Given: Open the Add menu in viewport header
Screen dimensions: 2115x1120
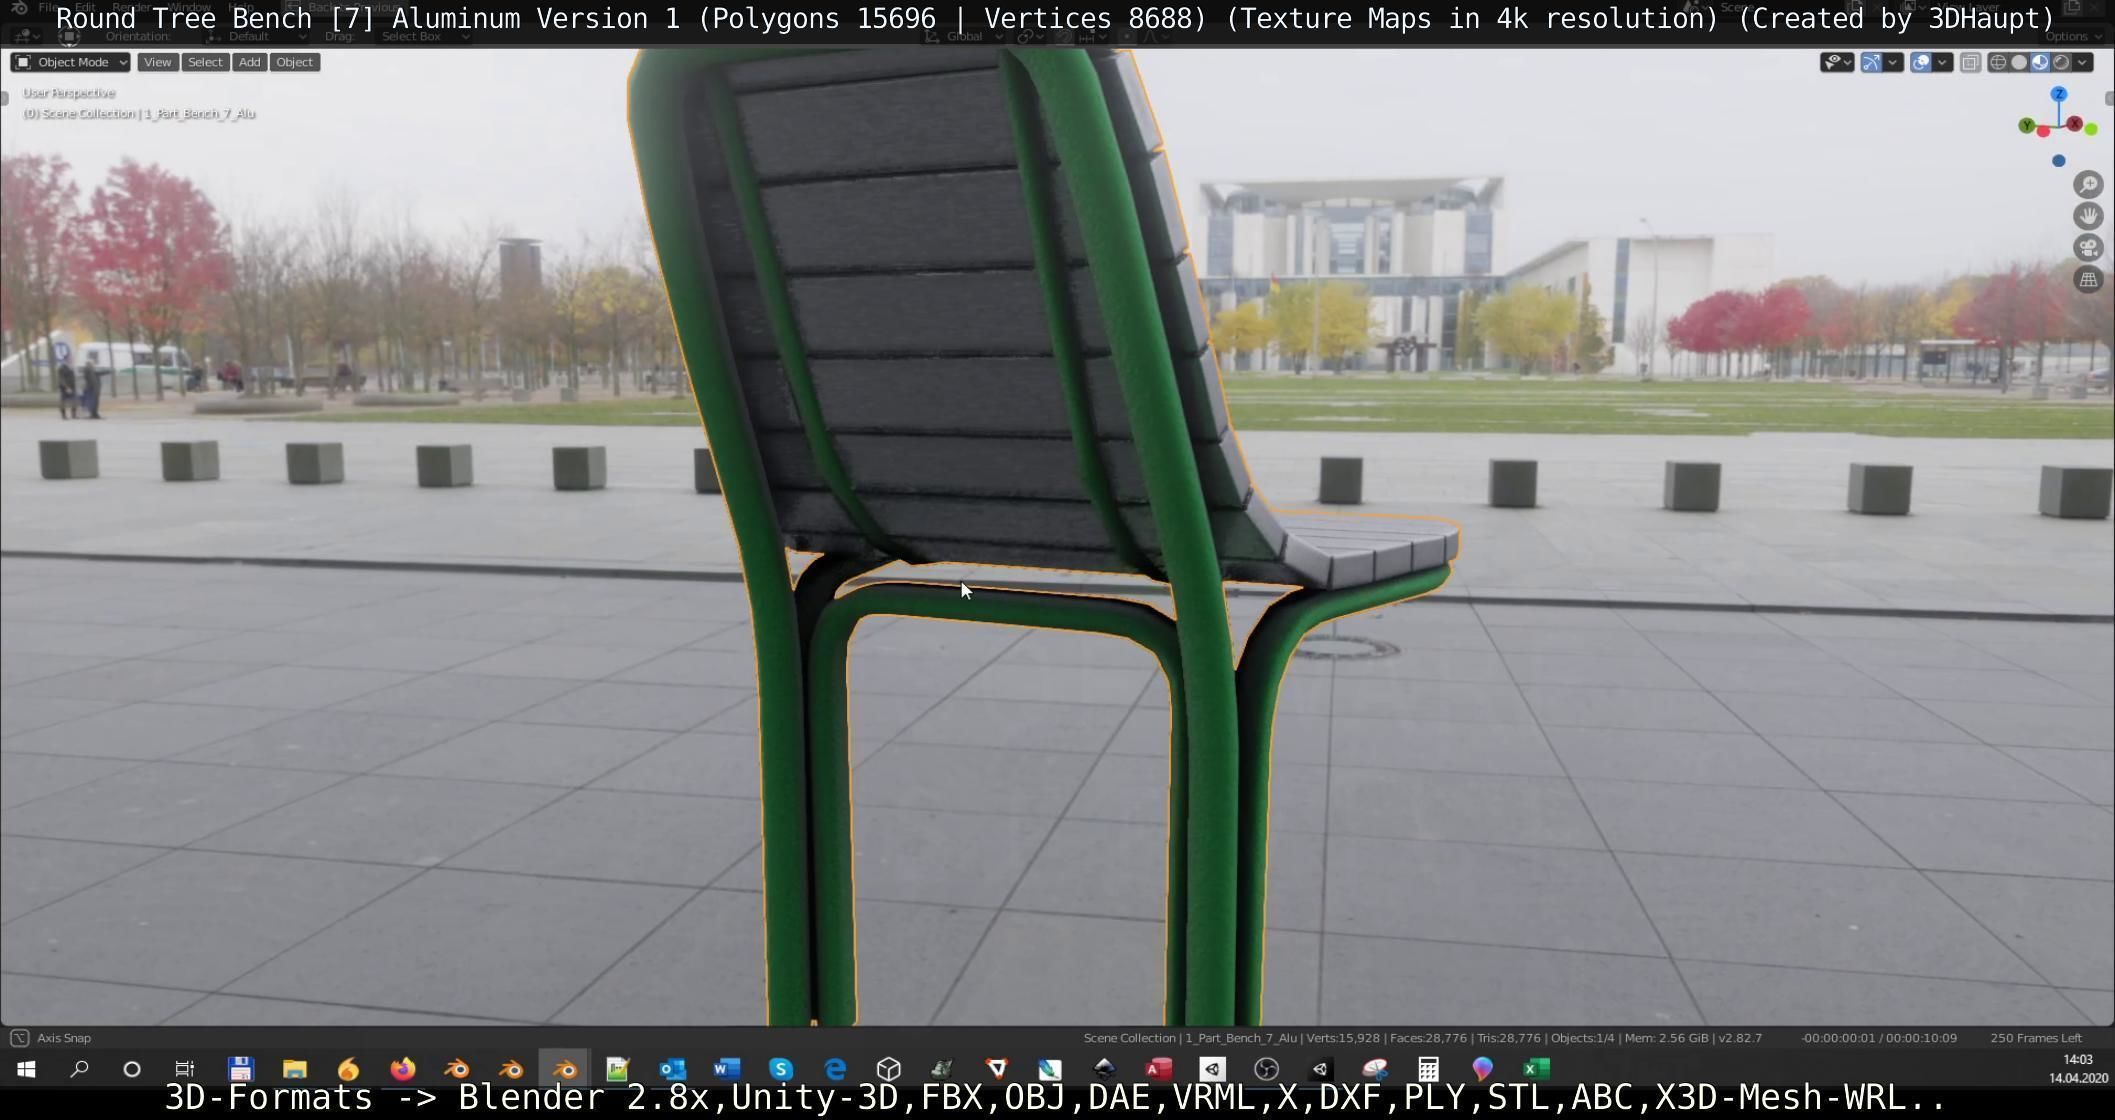Looking at the screenshot, I should [x=249, y=62].
